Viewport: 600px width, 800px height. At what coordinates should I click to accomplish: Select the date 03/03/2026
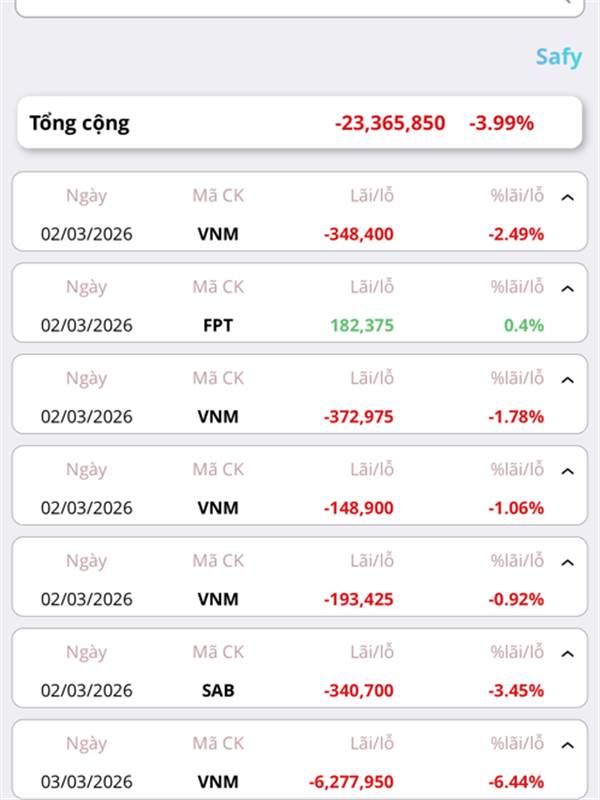click(x=86, y=781)
